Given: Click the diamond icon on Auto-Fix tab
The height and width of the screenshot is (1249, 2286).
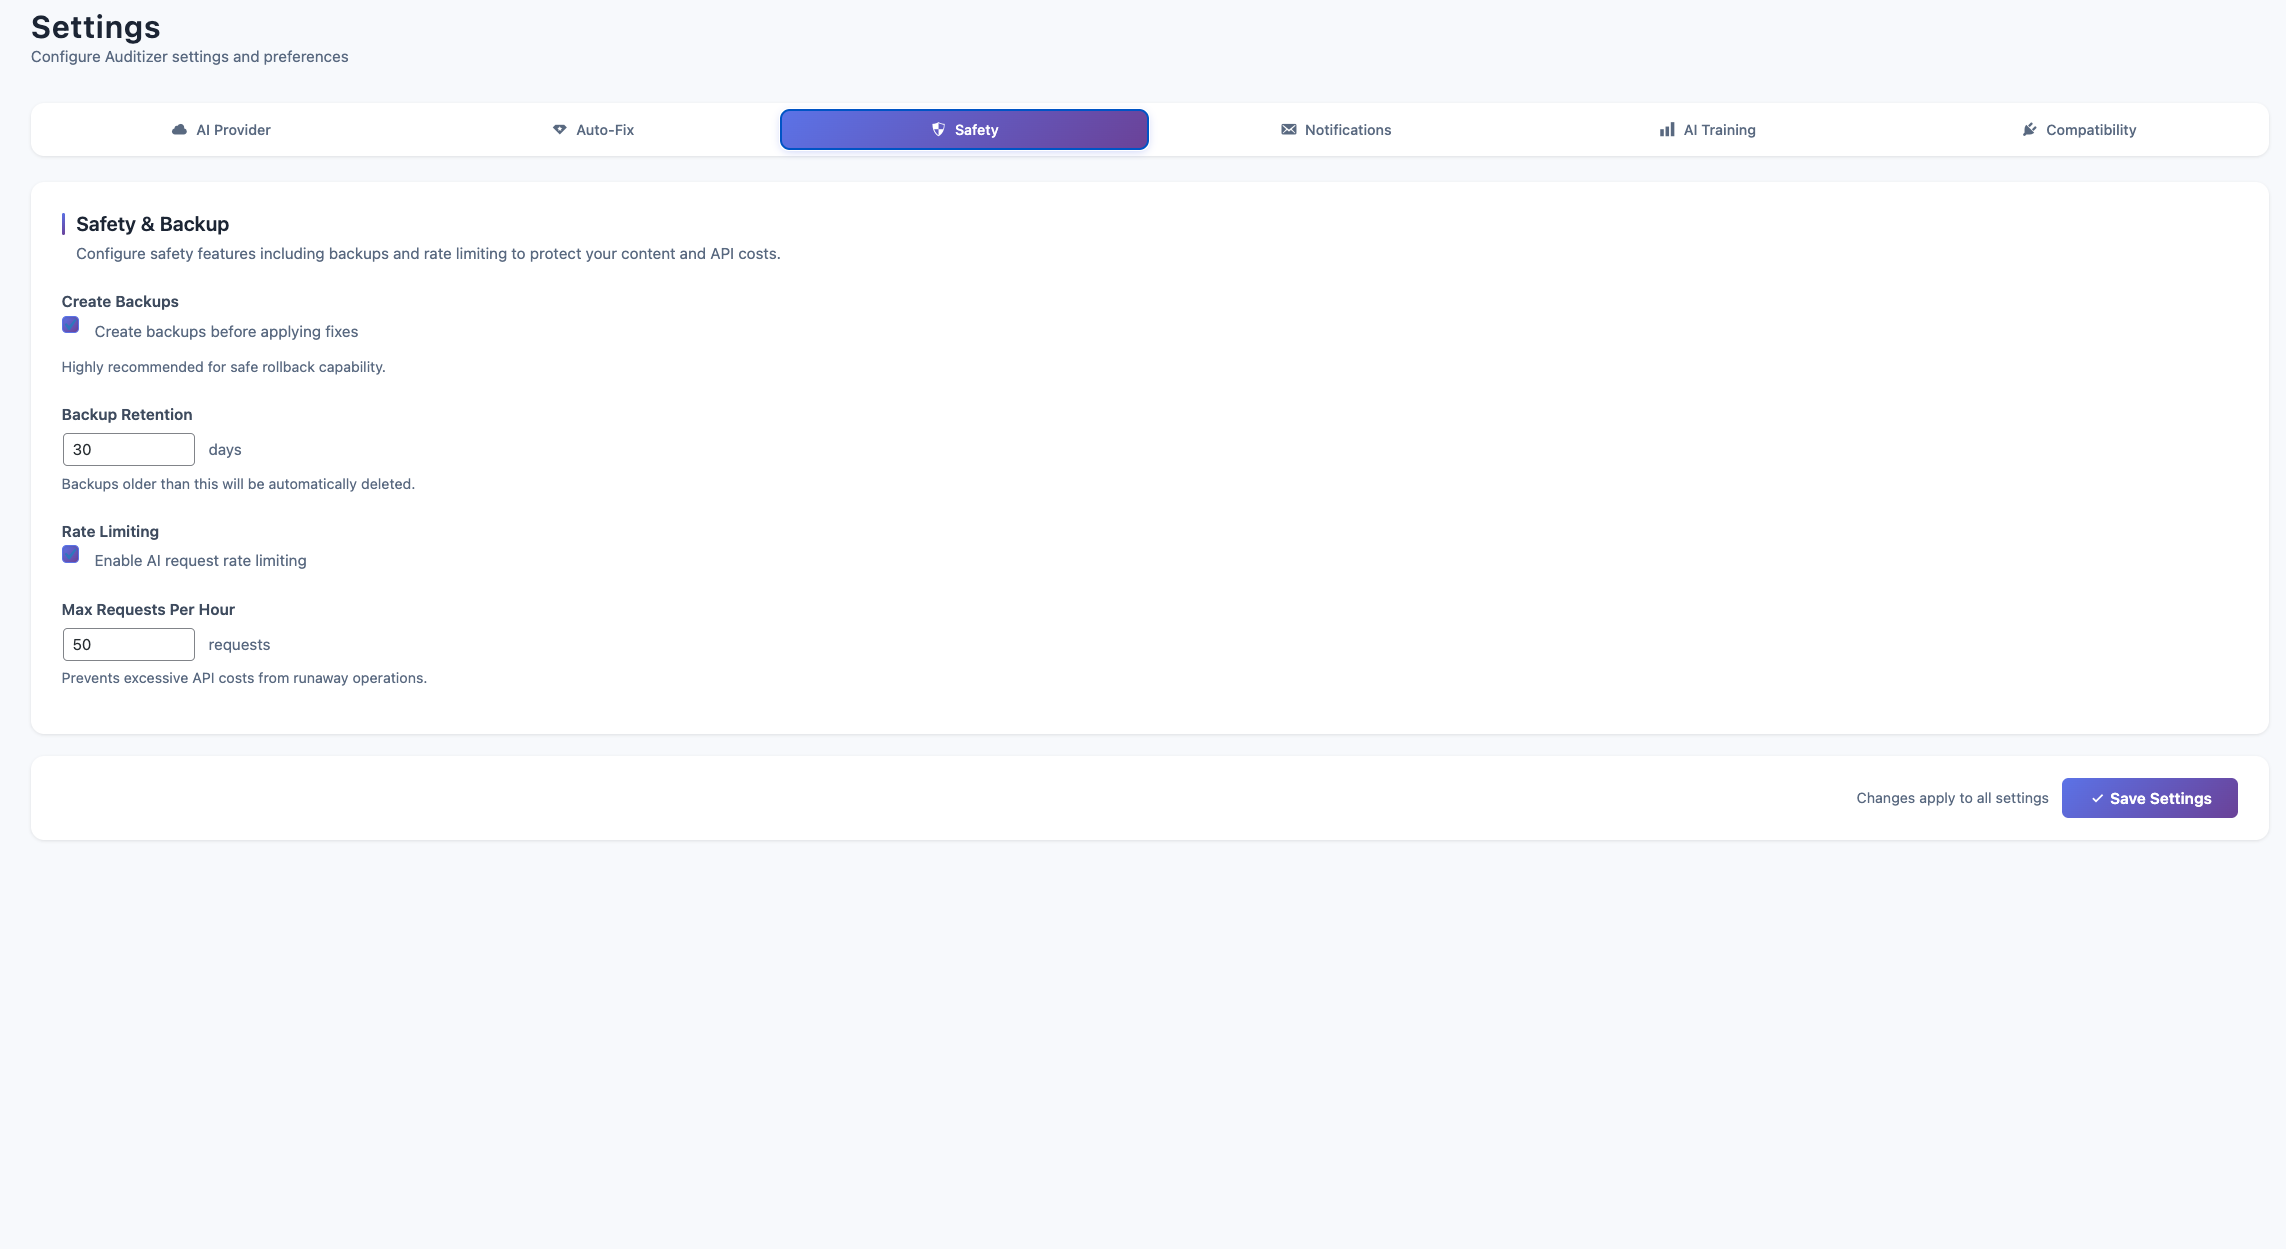Looking at the screenshot, I should [560, 130].
